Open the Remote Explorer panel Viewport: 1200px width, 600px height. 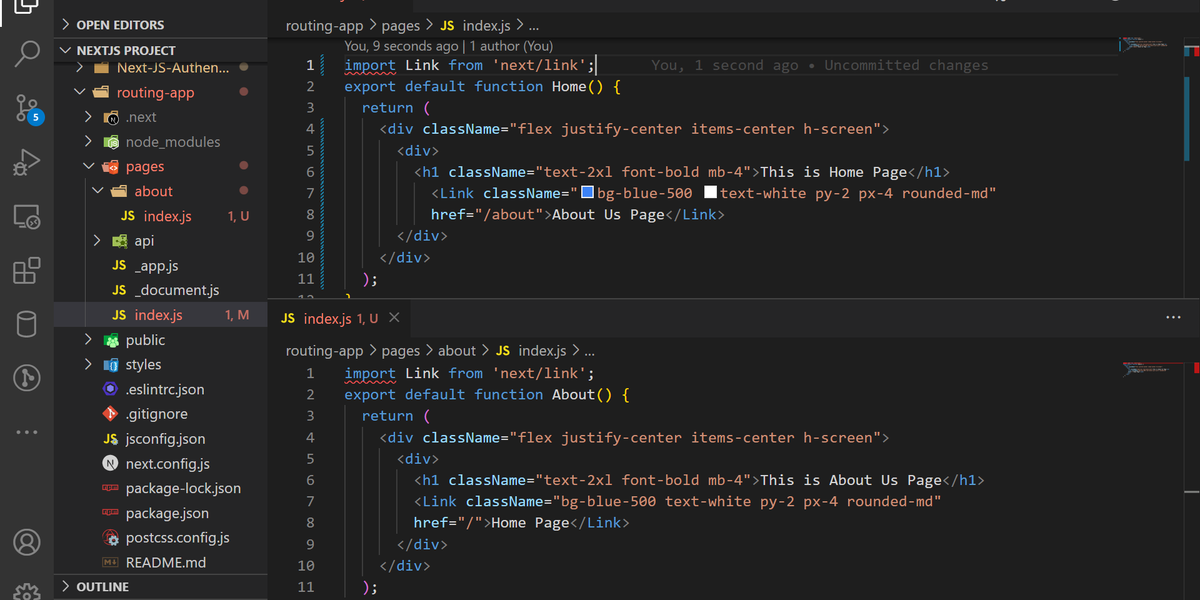pos(26,215)
